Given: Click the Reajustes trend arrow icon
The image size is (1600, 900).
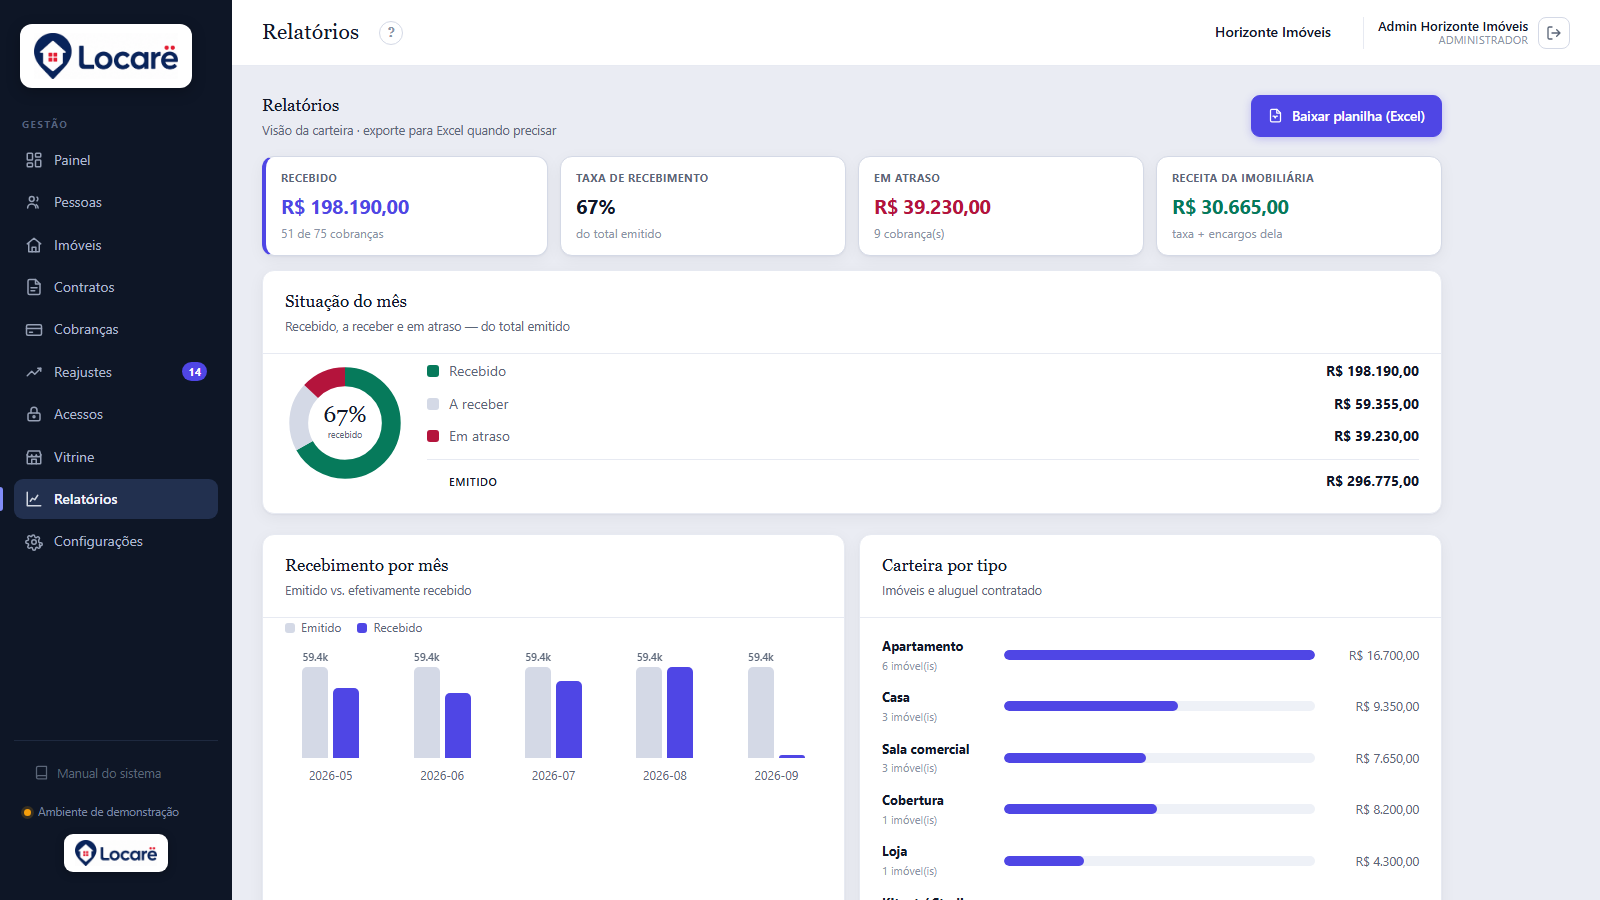Looking at the screenshot, I should click(34, 372).
